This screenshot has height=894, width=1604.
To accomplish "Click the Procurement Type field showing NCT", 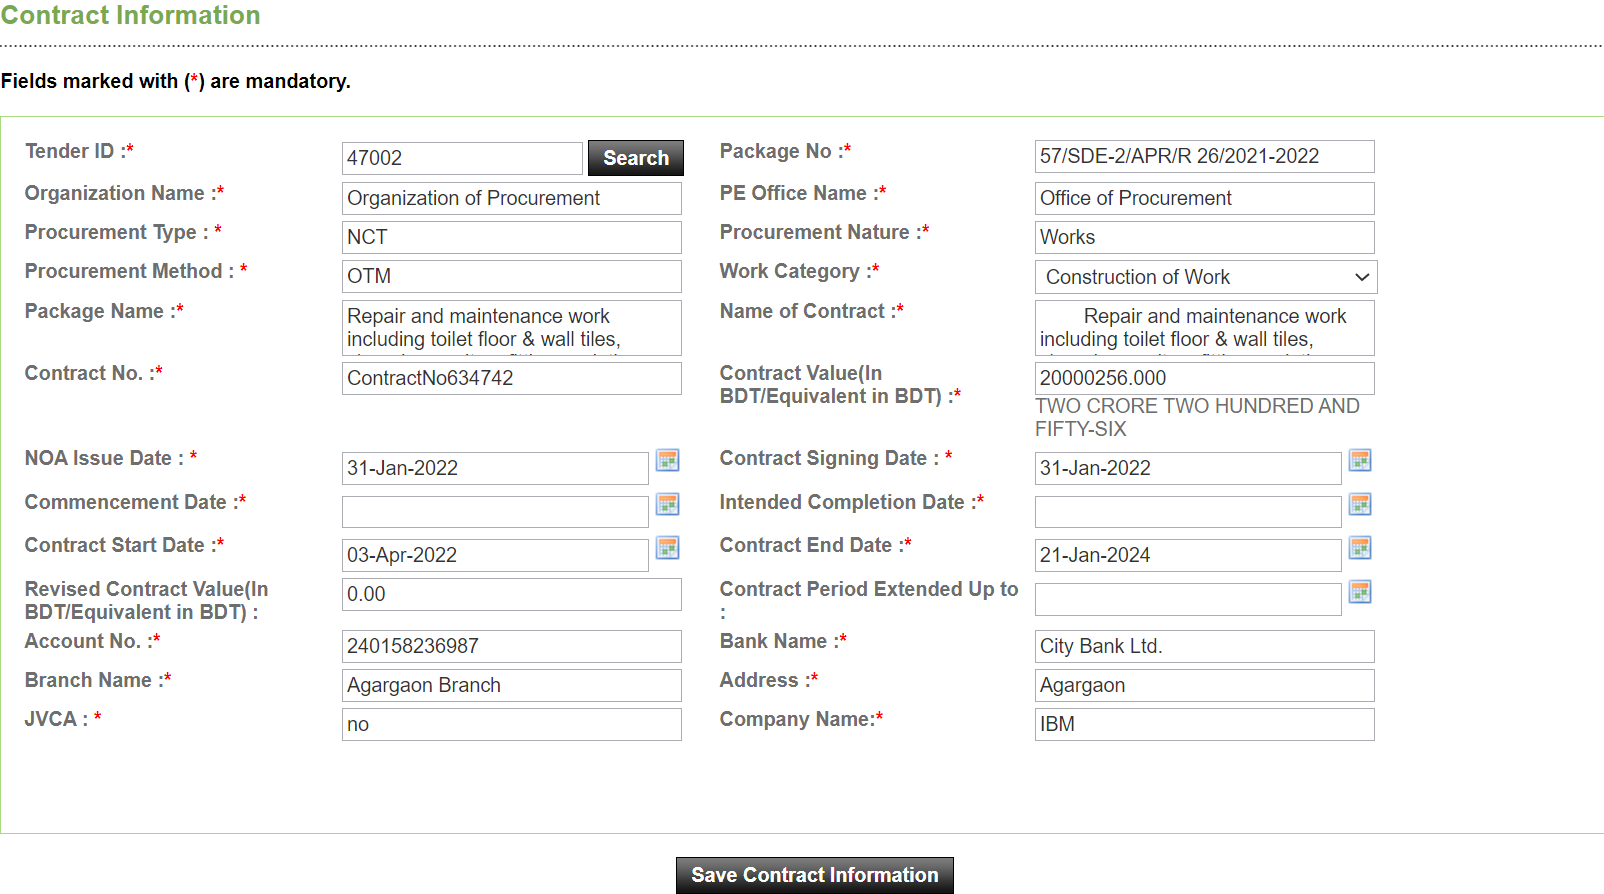I will click(x=512, y=237).
